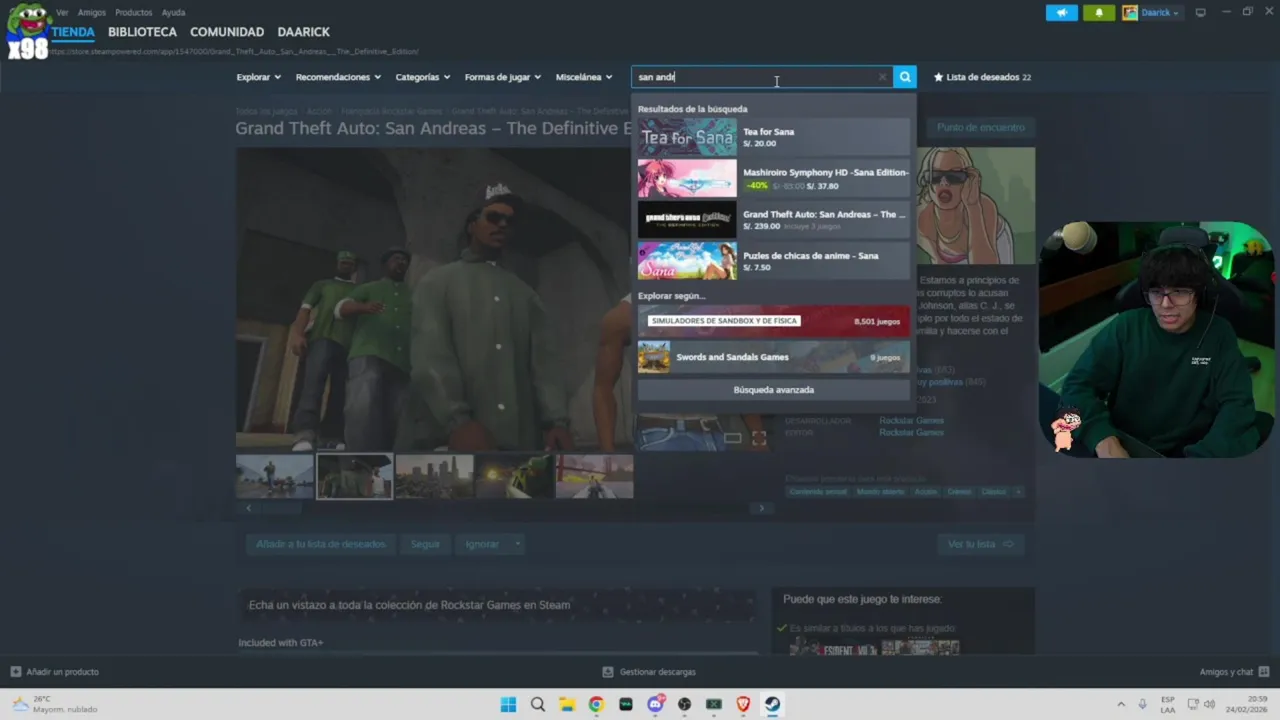This screenshot has width=1280, height=720.
Task: Click the Ignorar button
Action: click(x=482, y=544)
